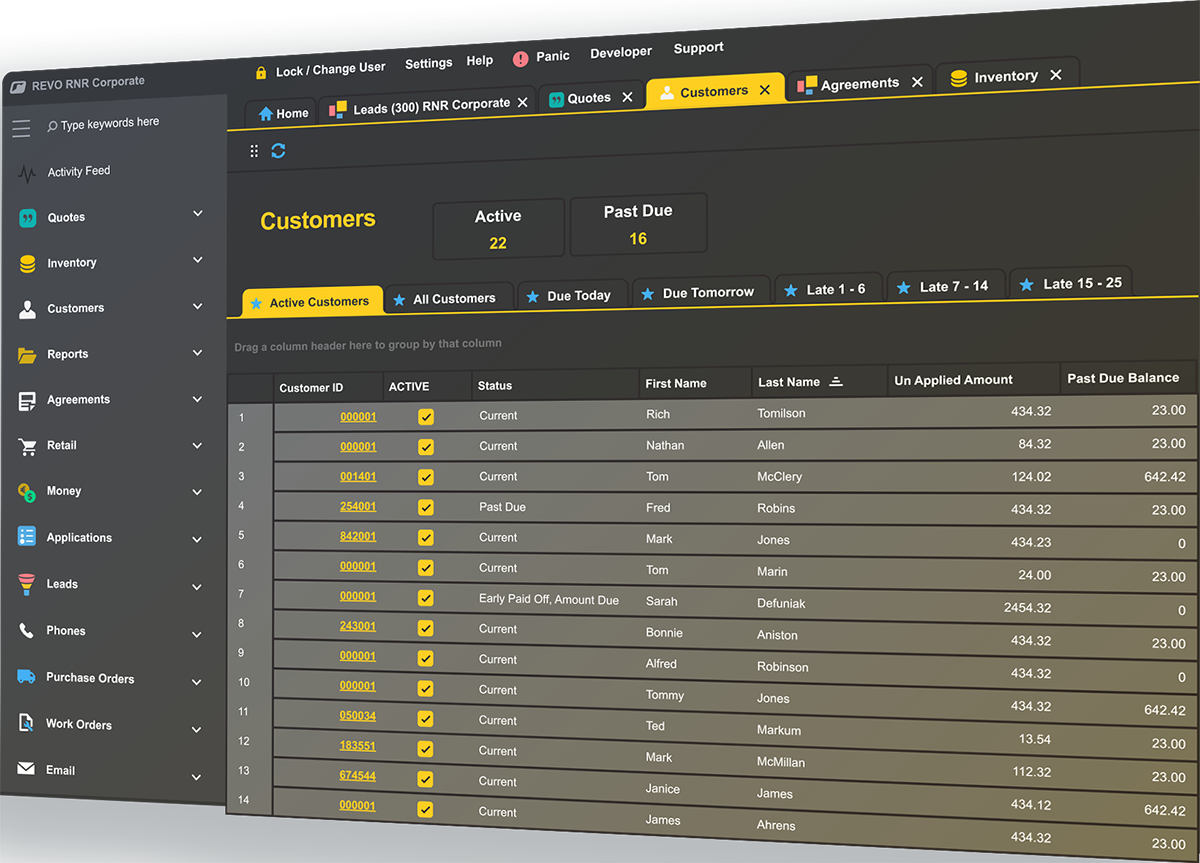Click the Type keywords here search field

coord(110,123)
